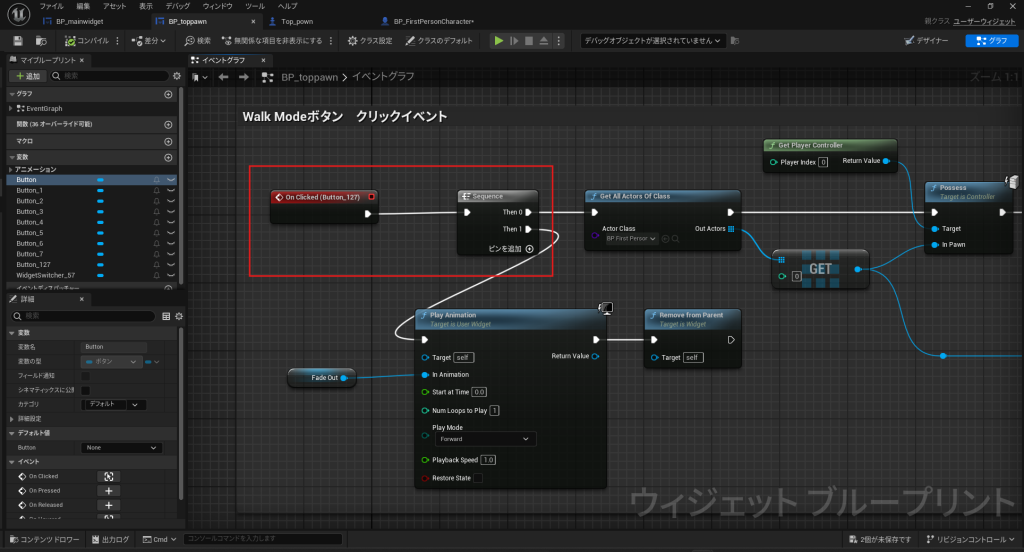1024x552 pixels.
Task: Open the debug object selection dropdown
Action: tap(652, 41)
